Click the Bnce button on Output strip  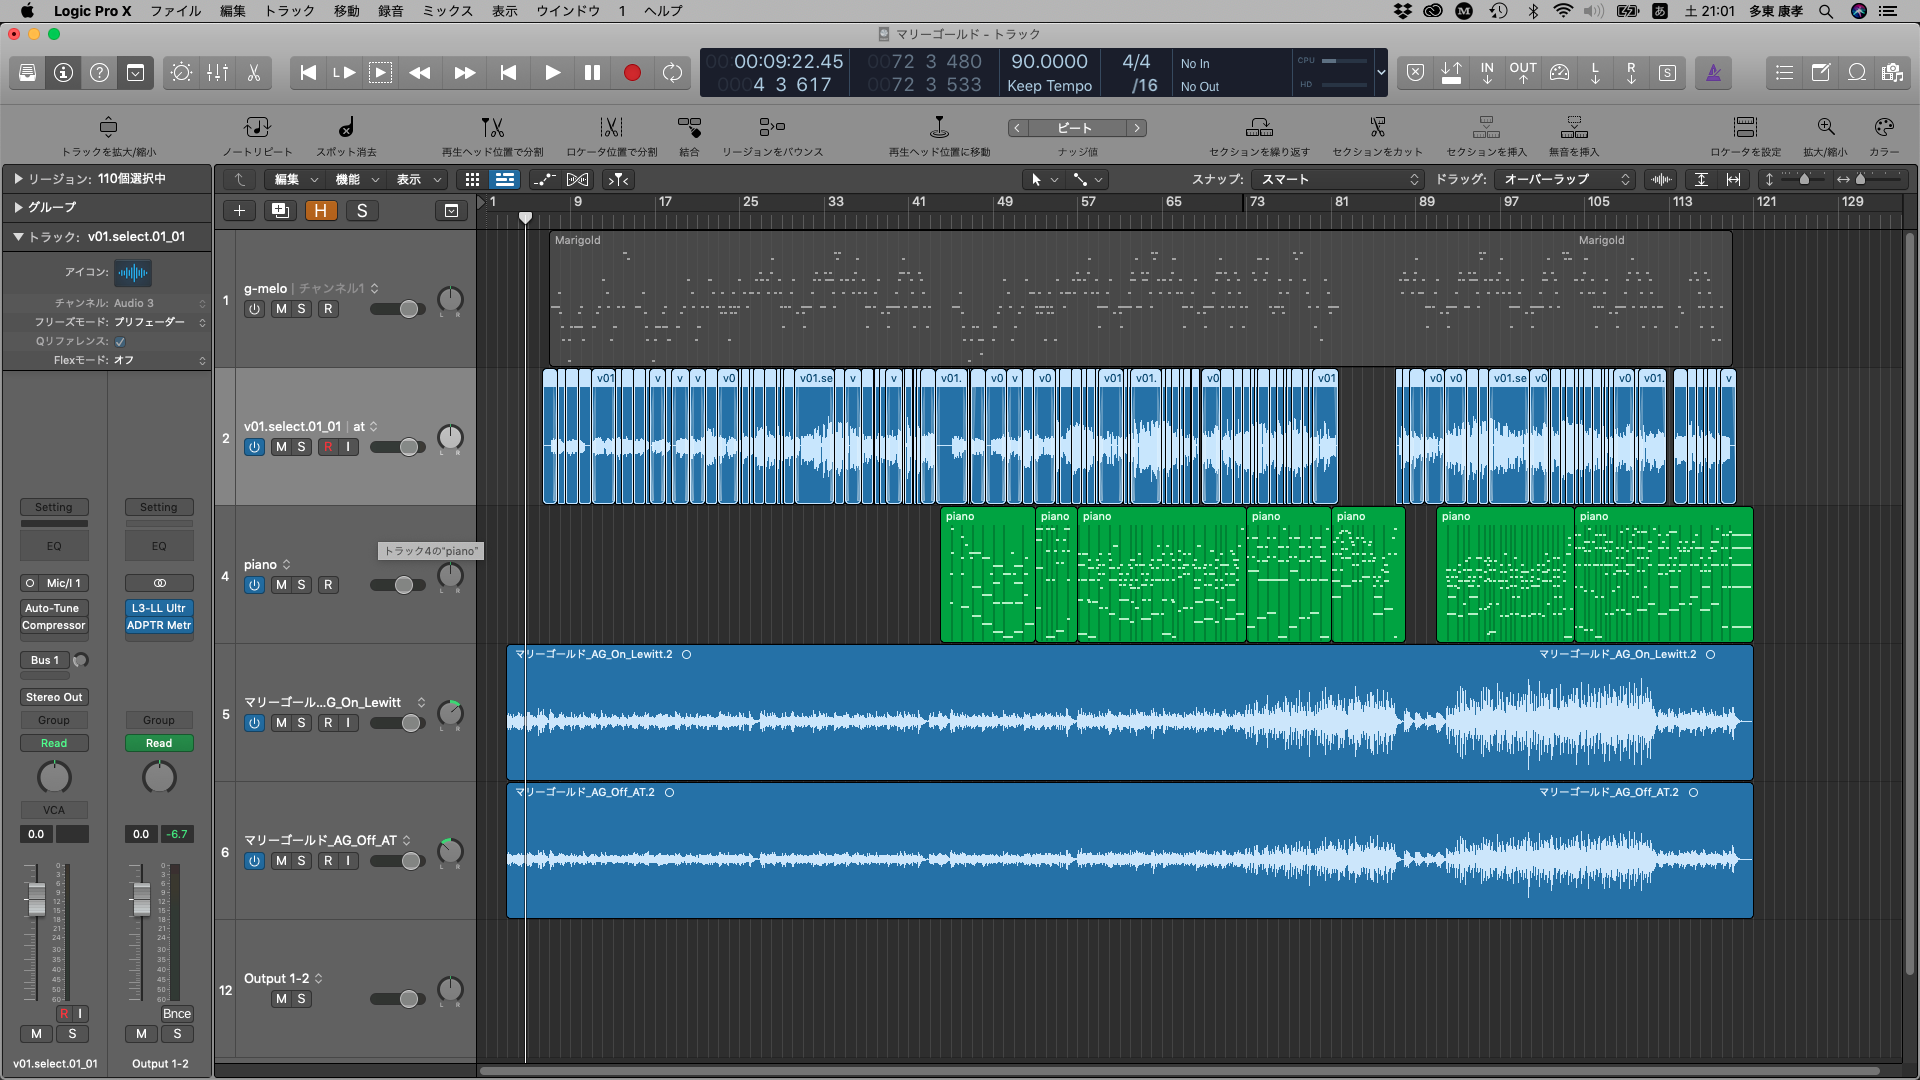coord(176,1013)
